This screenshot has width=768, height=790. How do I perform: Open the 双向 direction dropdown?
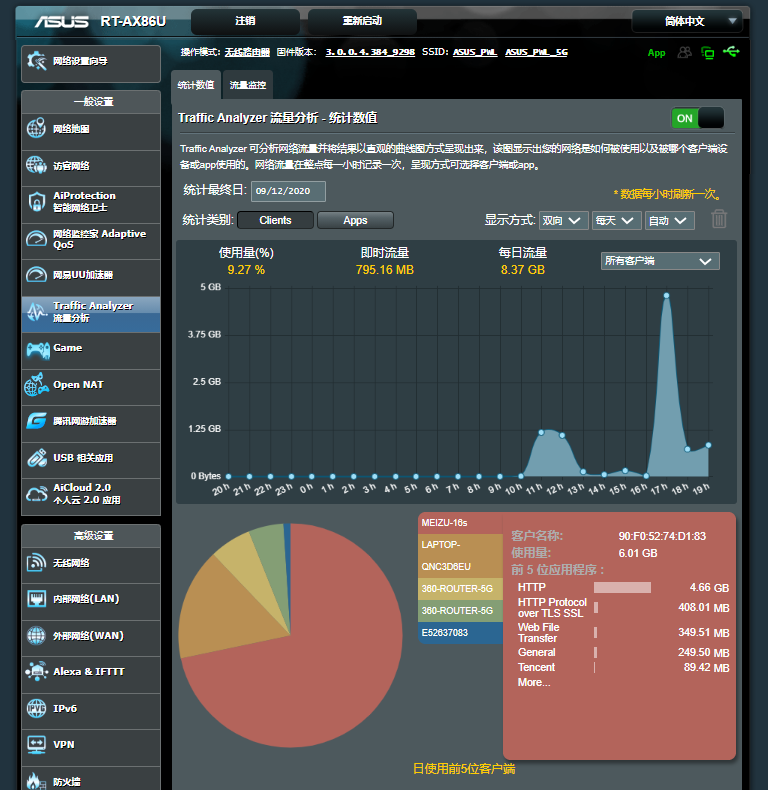tap(563, 221)
